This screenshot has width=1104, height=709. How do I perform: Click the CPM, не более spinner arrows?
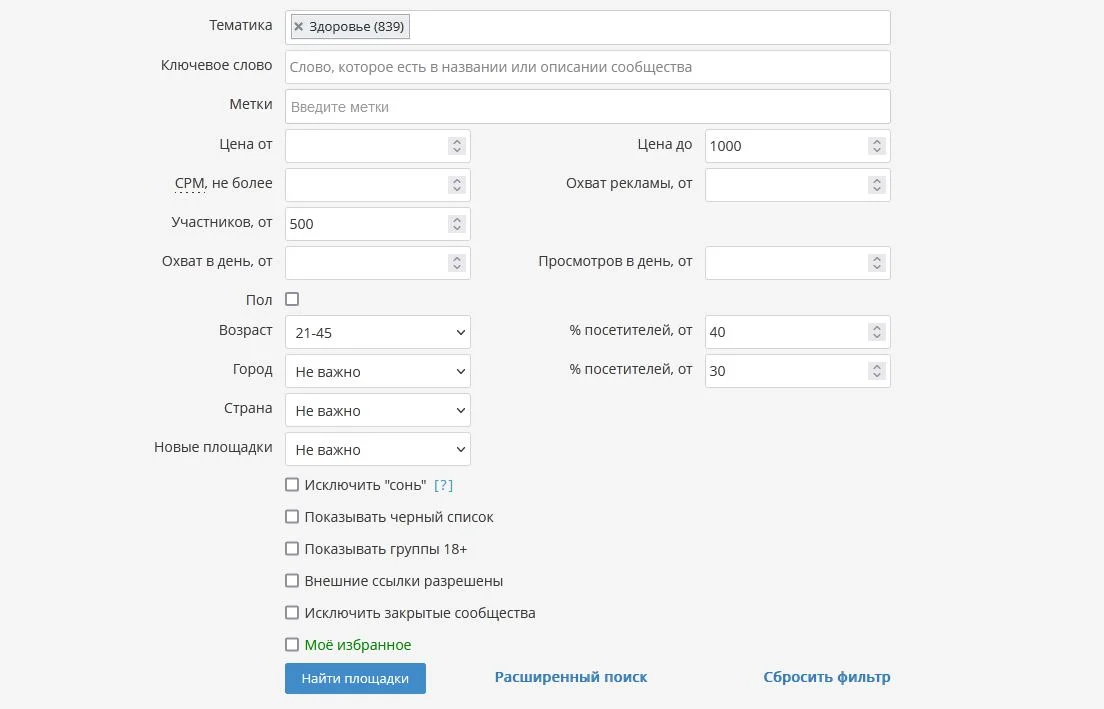click(457, 185)
